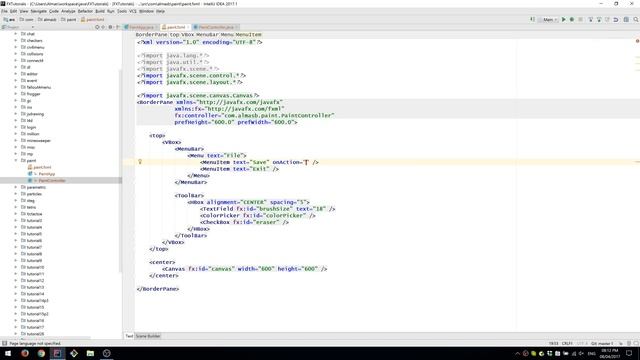The height and width of the screenshot is (360, 640).
Task: Switch to the PaintApp.java editor tab
Action: tap(141, 27)
